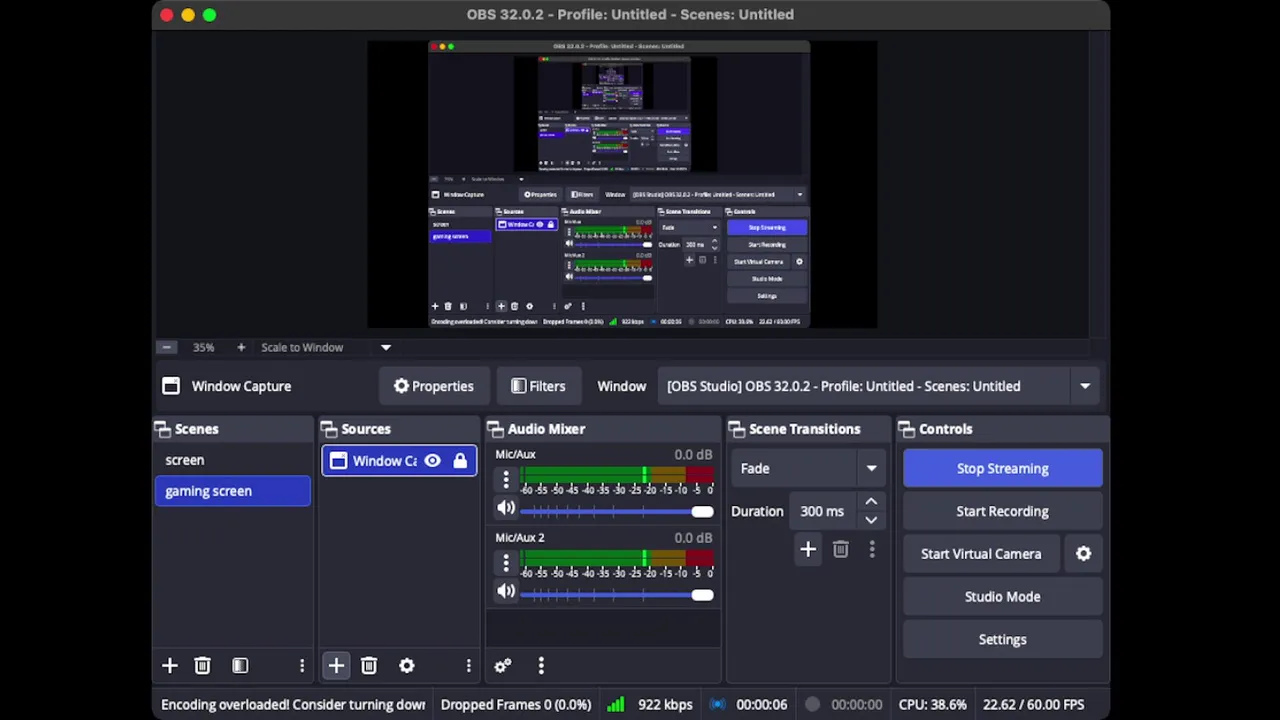Image resolution: width=1280 pixels, height=720 pixels.
Task: Open source Filters button
Action: pyautogui.click(x=538, y=386)
